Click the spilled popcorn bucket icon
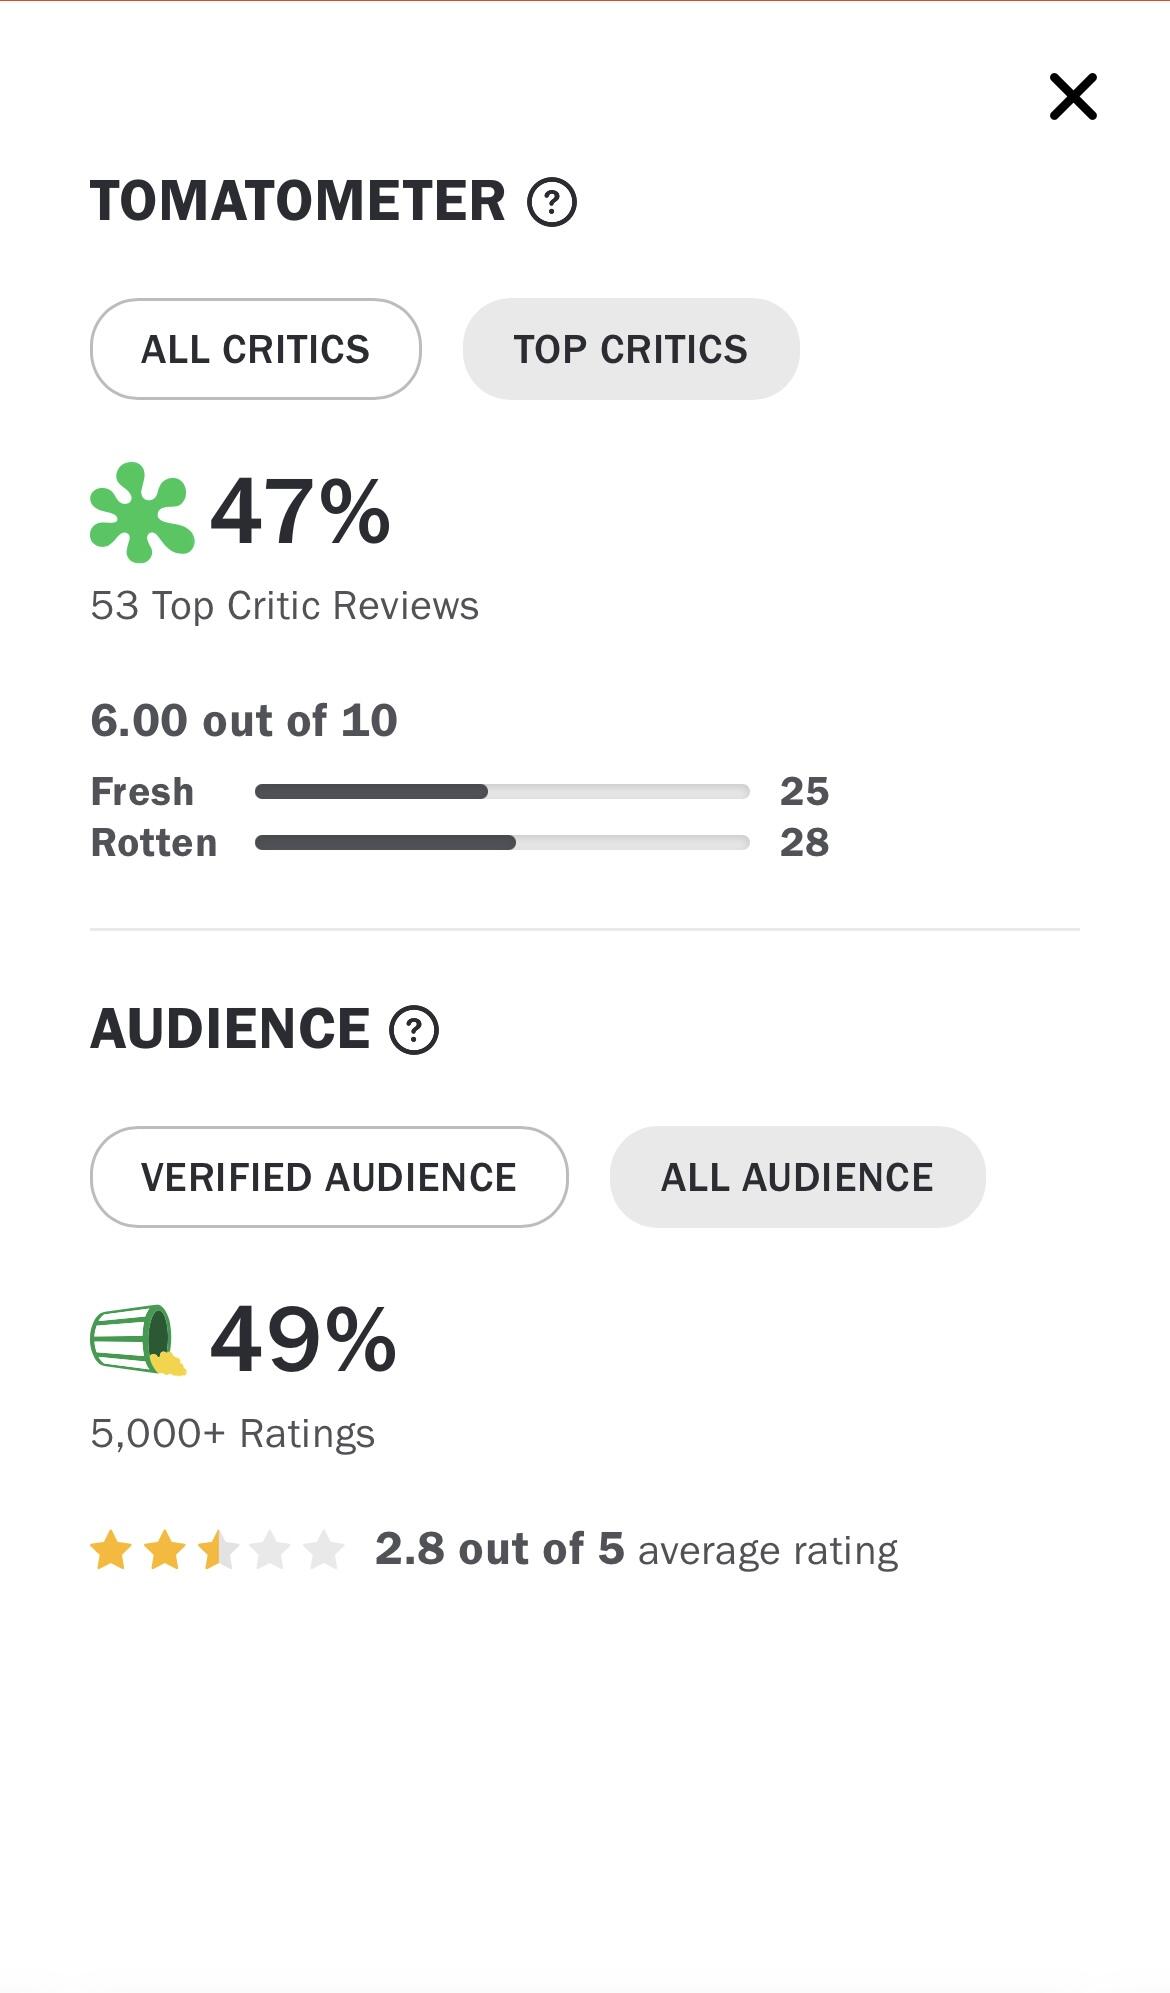 tap(139, 1340)
